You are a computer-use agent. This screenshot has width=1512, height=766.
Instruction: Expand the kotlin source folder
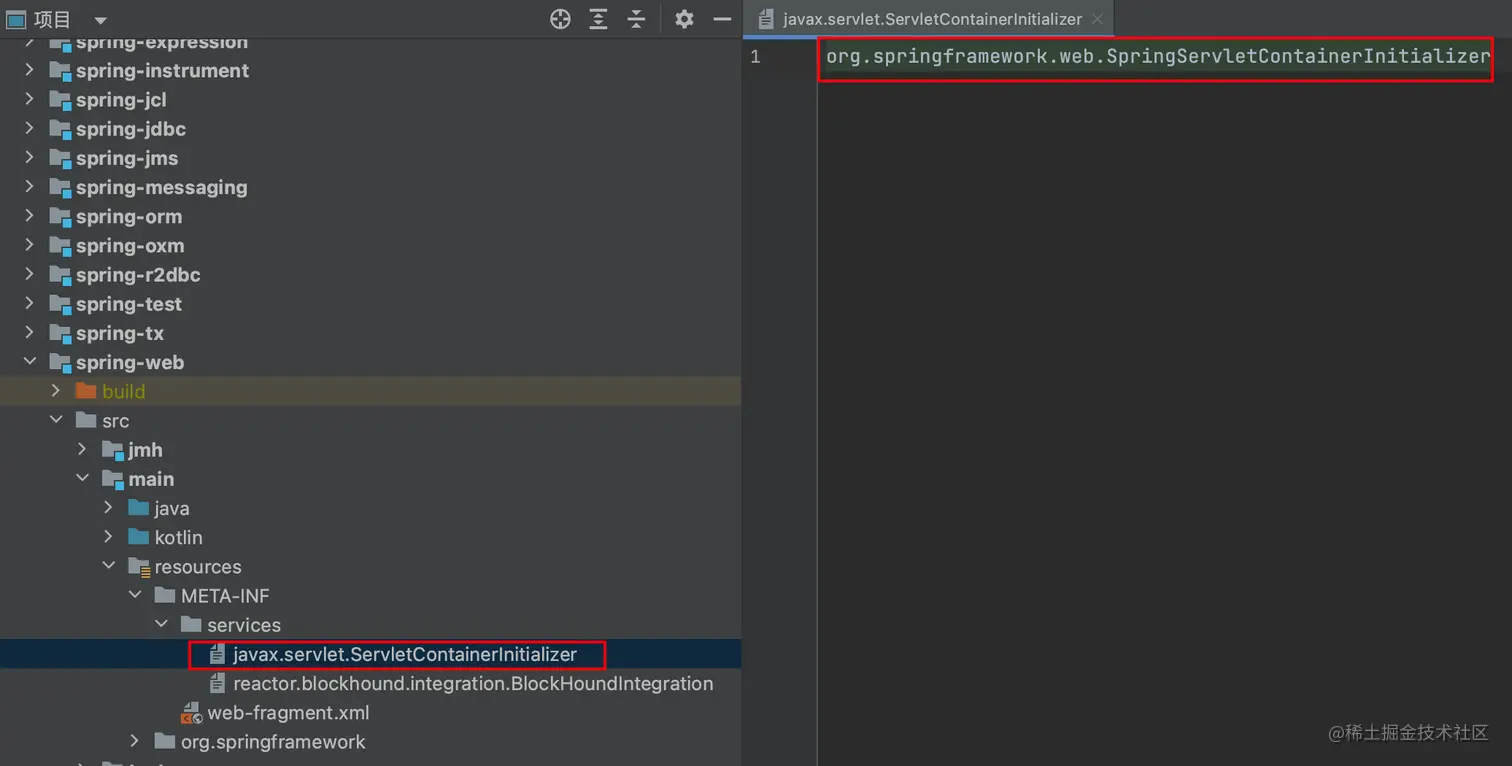click(x=108, y=537)
